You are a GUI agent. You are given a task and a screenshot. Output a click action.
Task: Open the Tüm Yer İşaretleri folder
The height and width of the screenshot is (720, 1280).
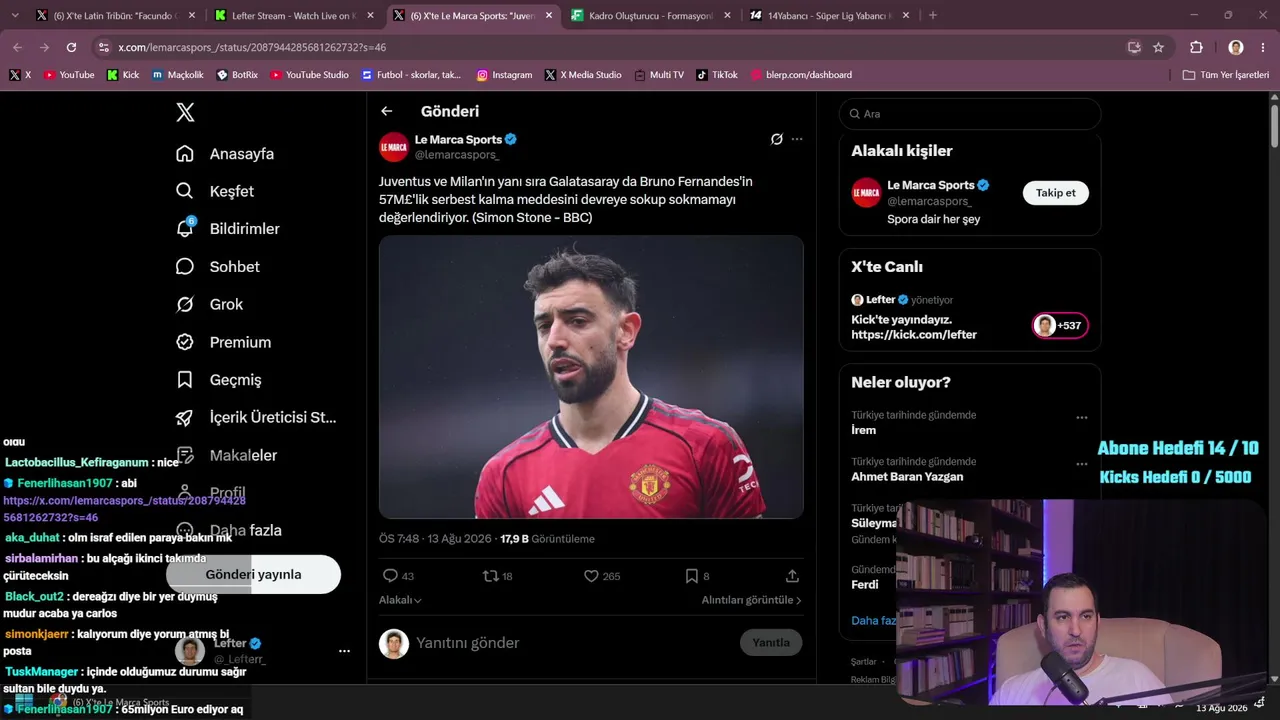[1225, 75]
